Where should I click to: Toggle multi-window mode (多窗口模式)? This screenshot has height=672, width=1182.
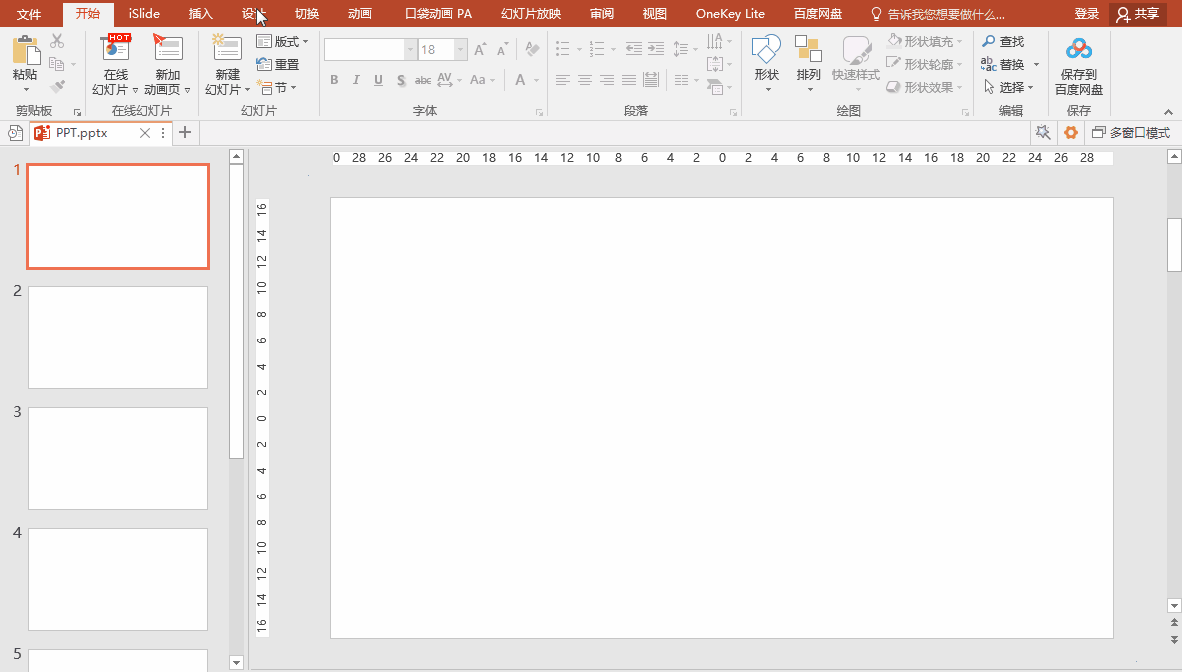click(1131, 133)
